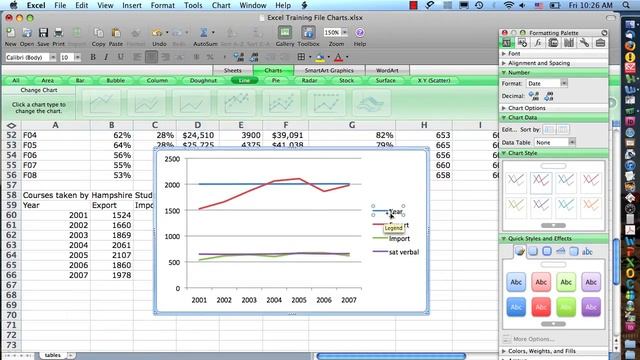This screenshot has height=360, width=640.
Task: Switch to the SmartArt Graphics tab
Action: pos(329,70)
